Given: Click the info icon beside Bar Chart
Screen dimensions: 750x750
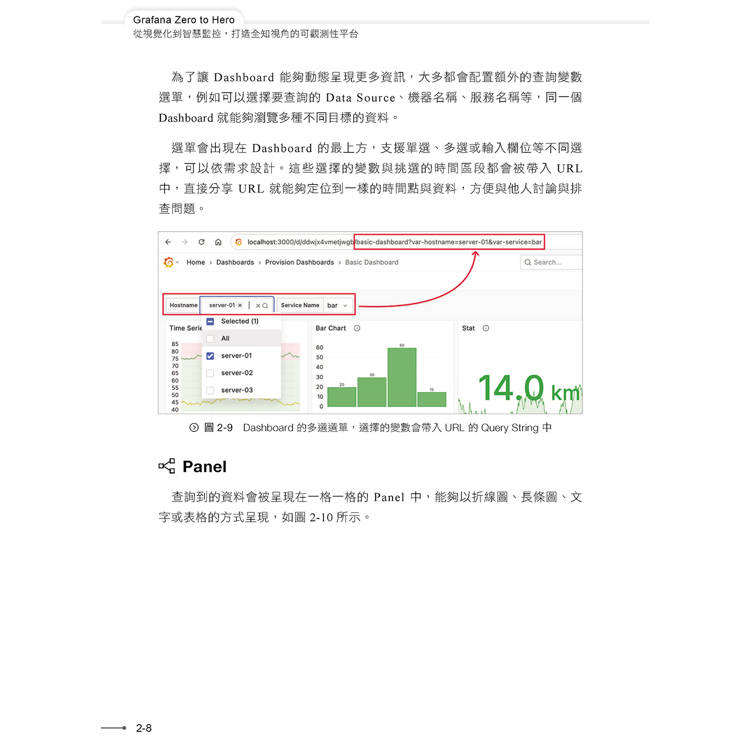Looking at the screenshot, I should [357, 328].
